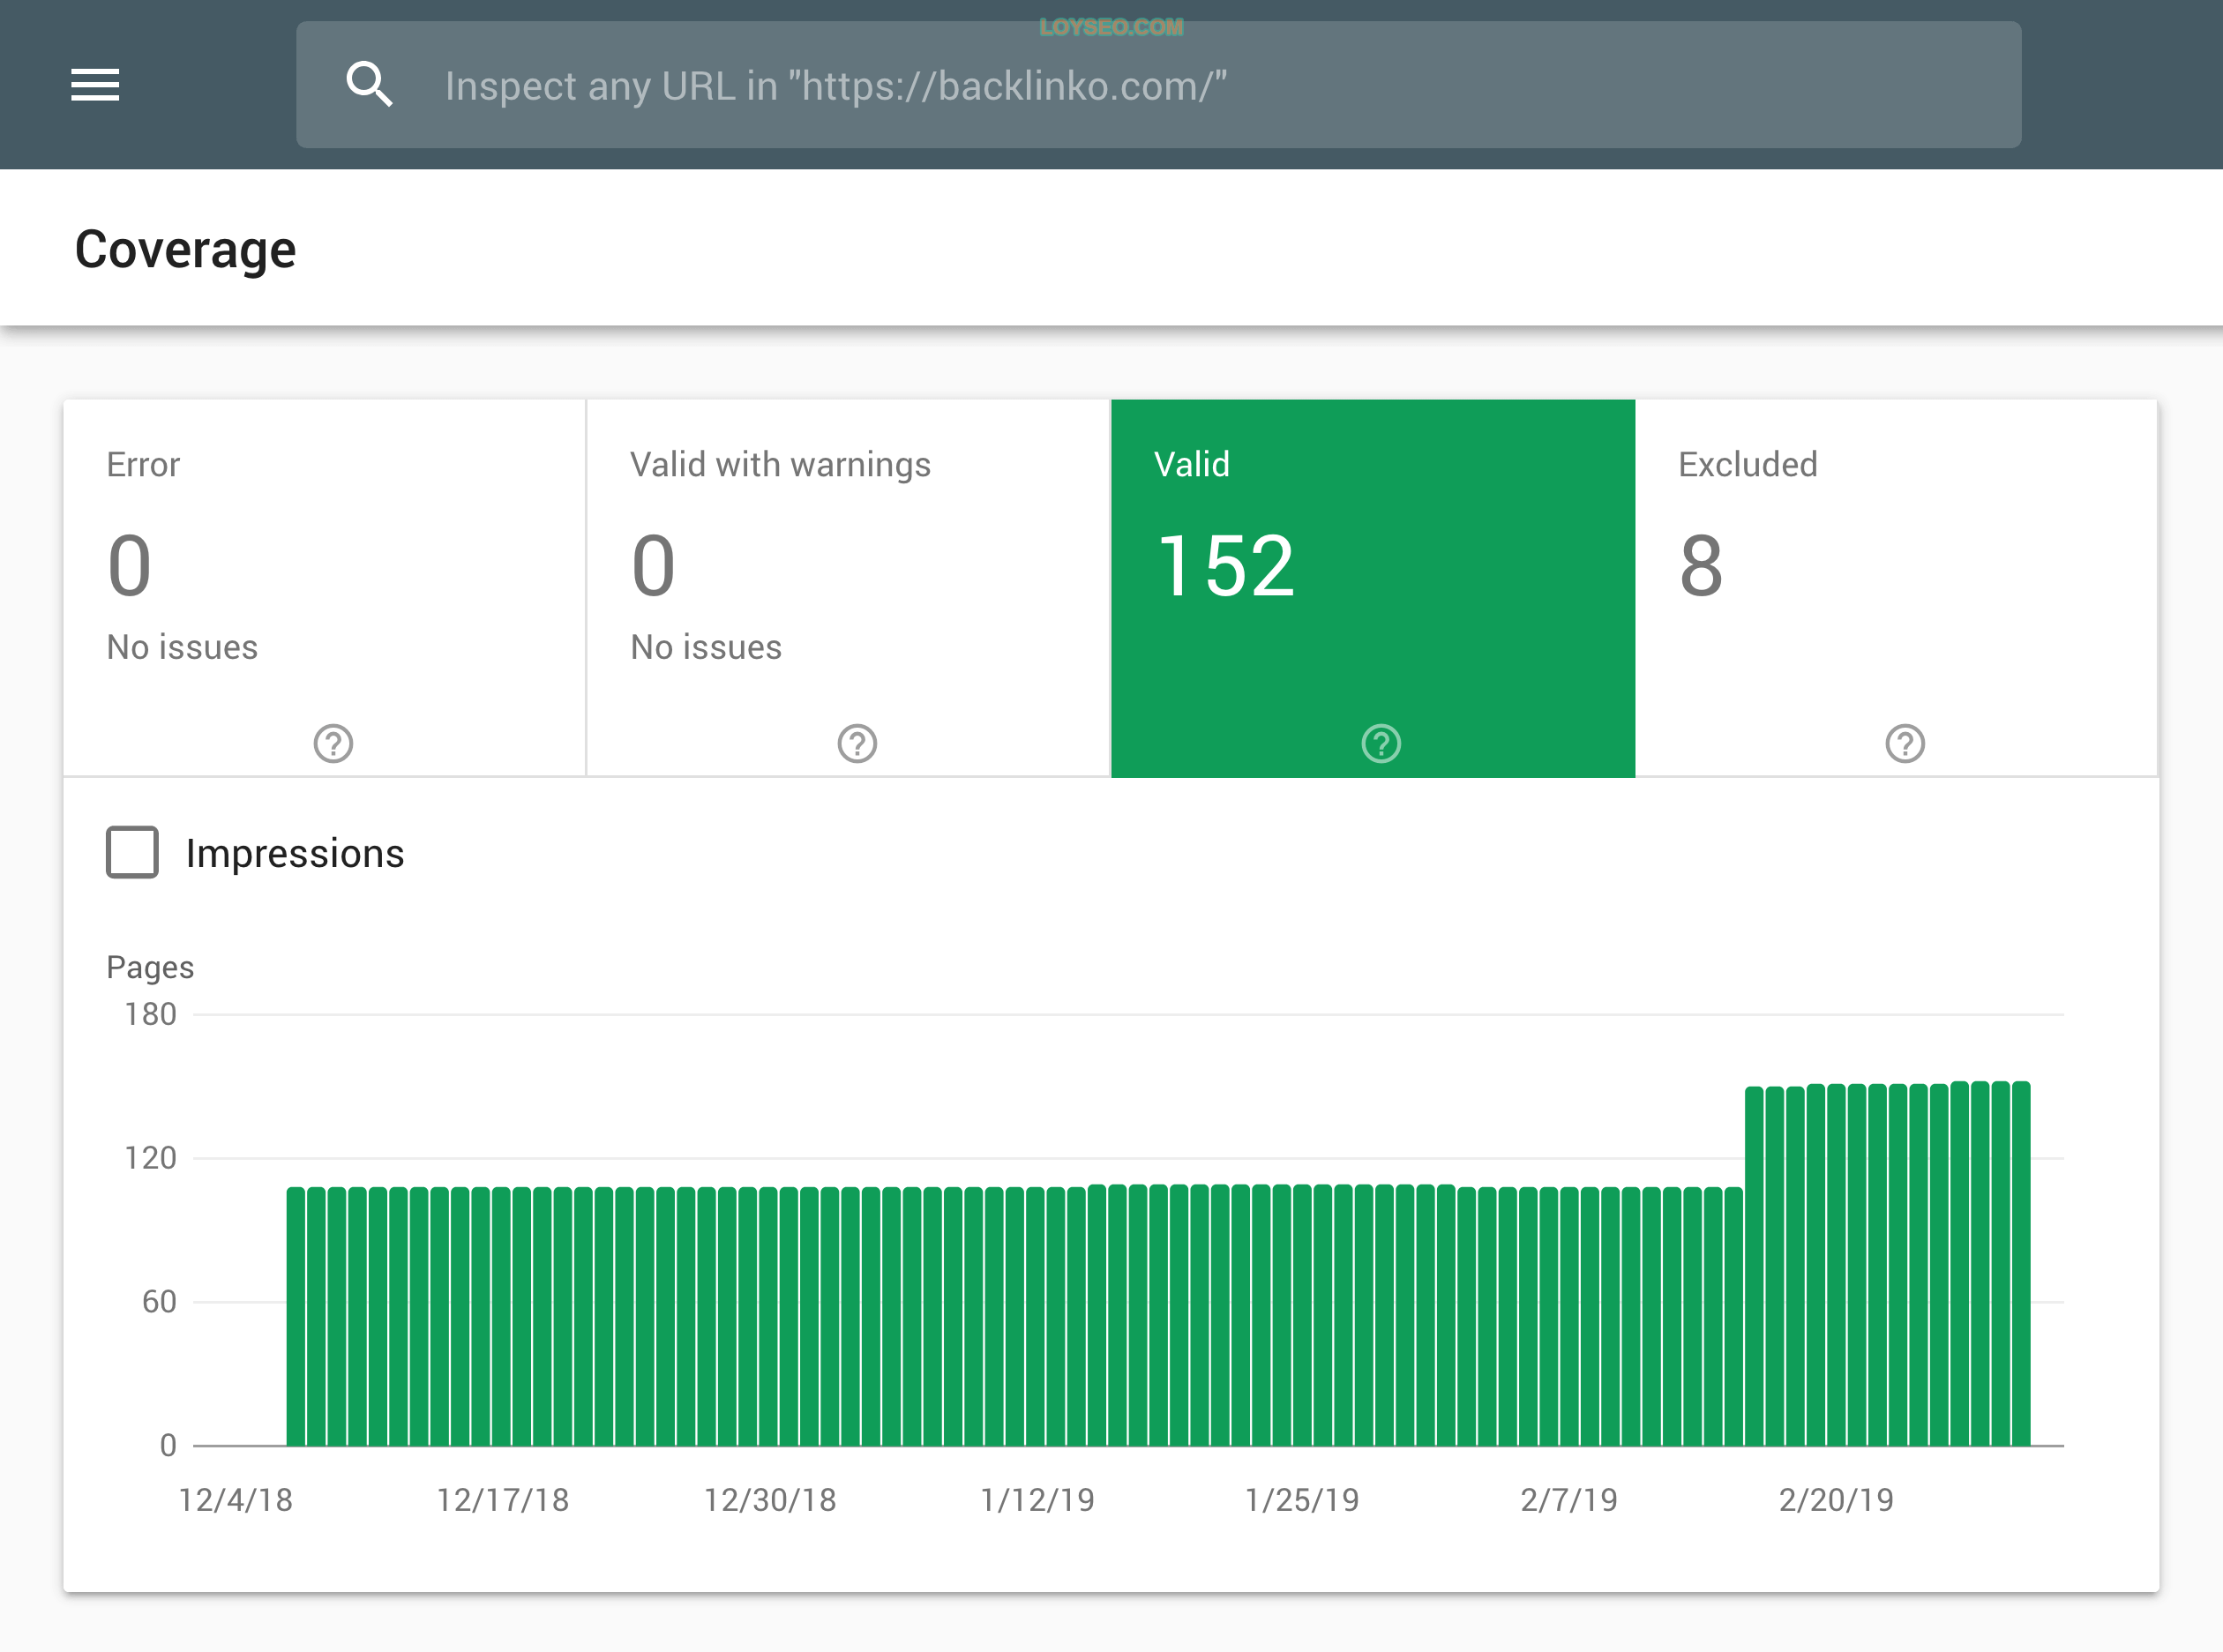The image size is (2223, 1652).
Task: Click the 60 y-axis value
Action: [159, 1302]
